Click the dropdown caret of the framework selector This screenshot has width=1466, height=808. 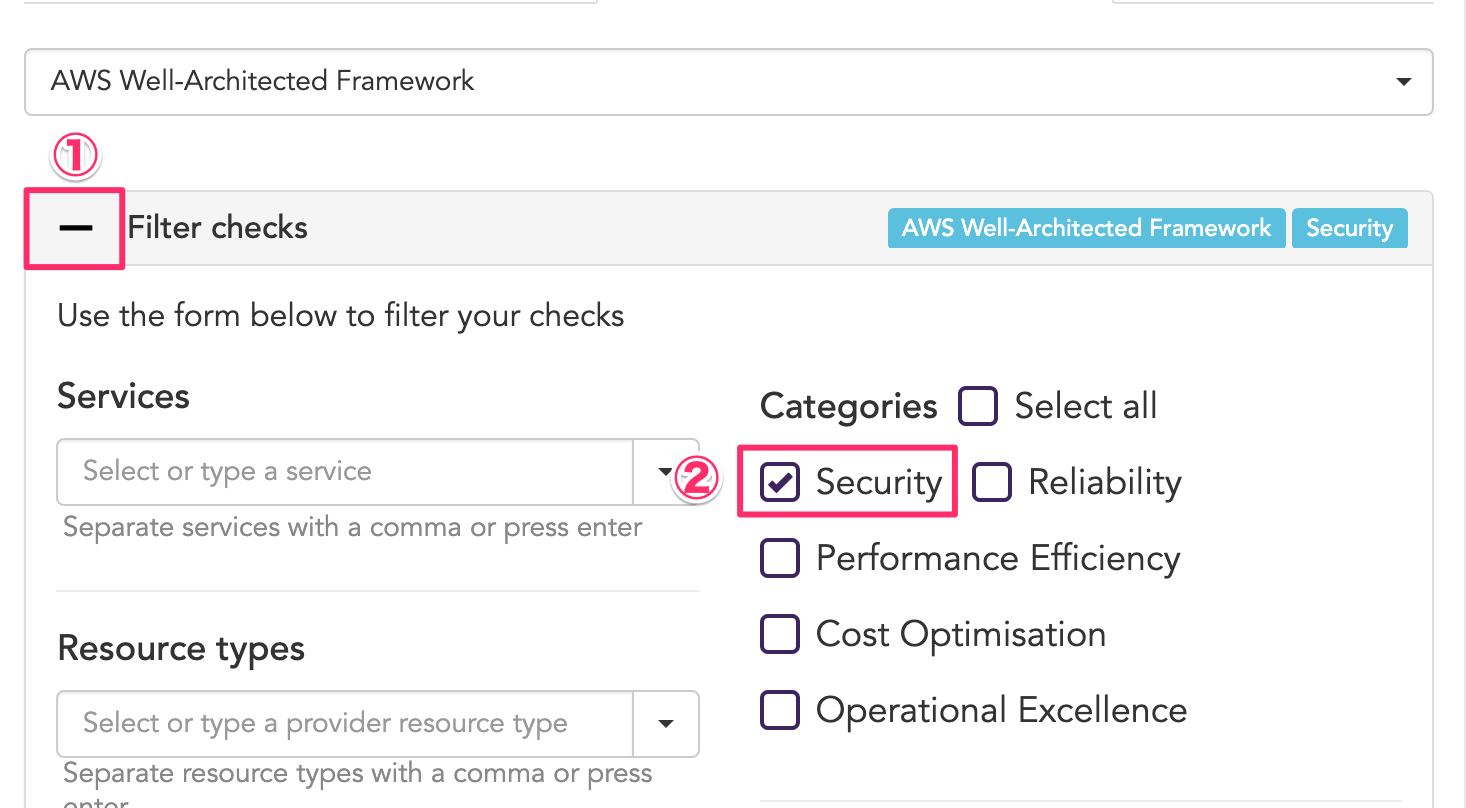point(1403,82)
